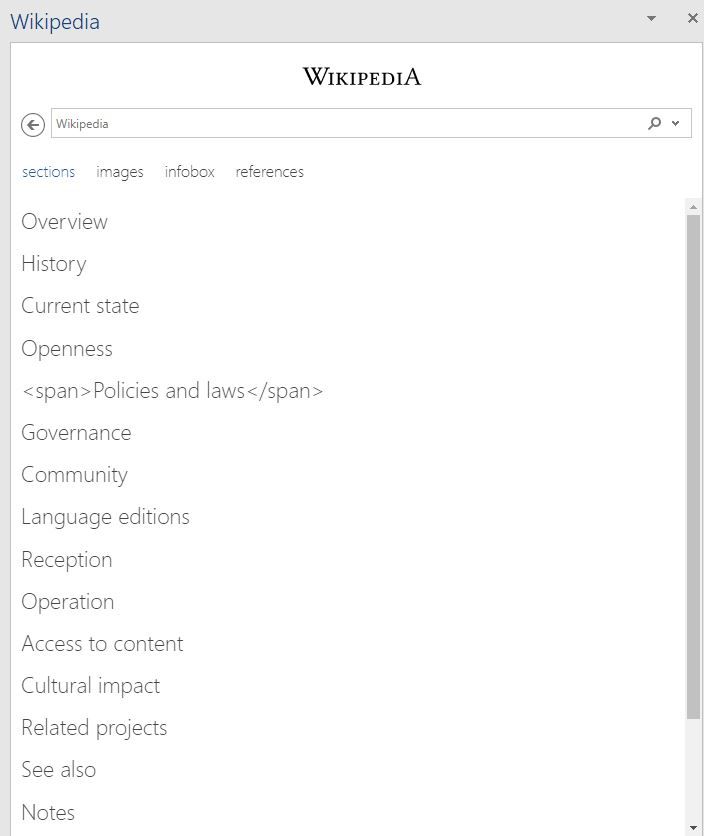Open the Openness section

[x=67, y=349]
